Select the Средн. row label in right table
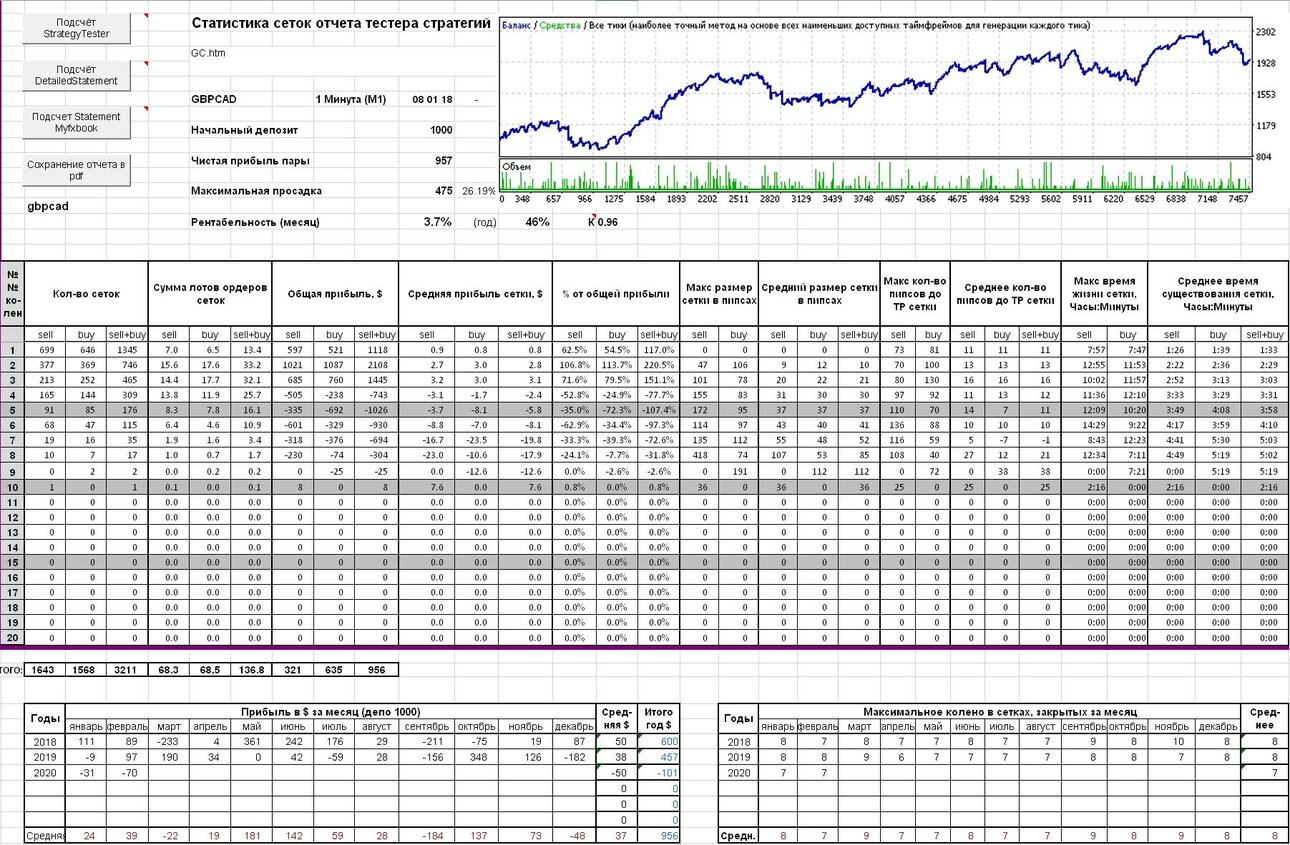 click(x=738, y=835)
